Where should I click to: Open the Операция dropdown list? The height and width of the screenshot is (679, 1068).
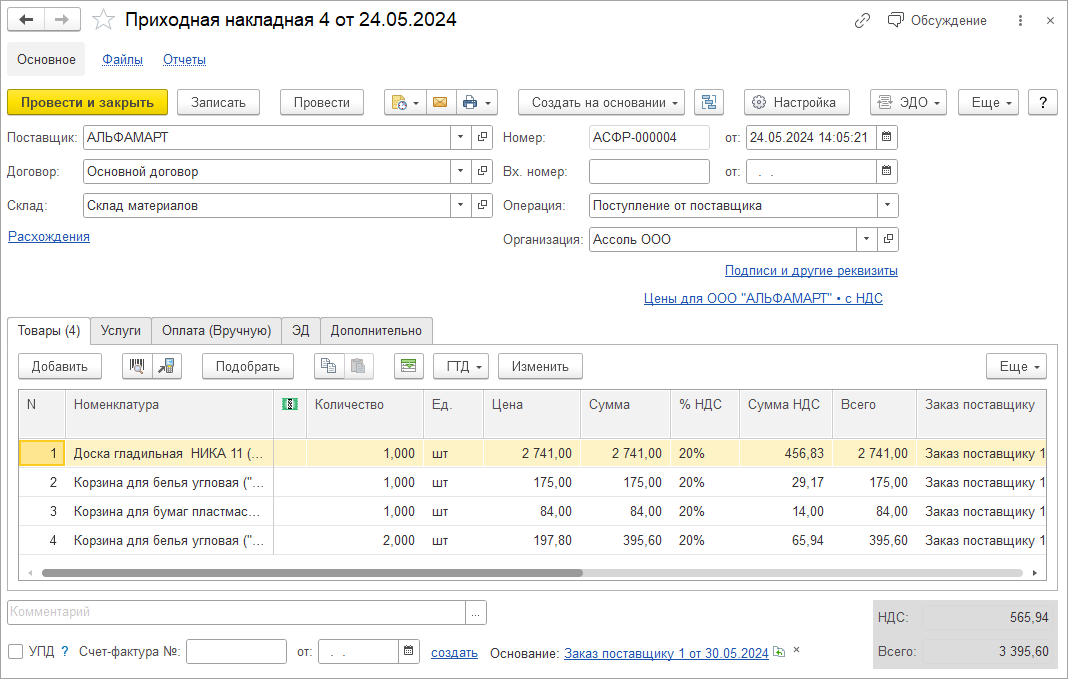887,205
